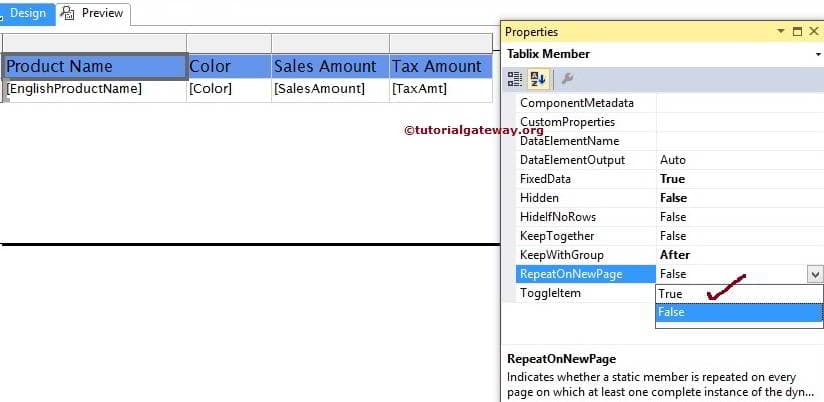The image size is (824, 402).
Task: Select the Sales Amount header cell
Action: coord(330,66)
